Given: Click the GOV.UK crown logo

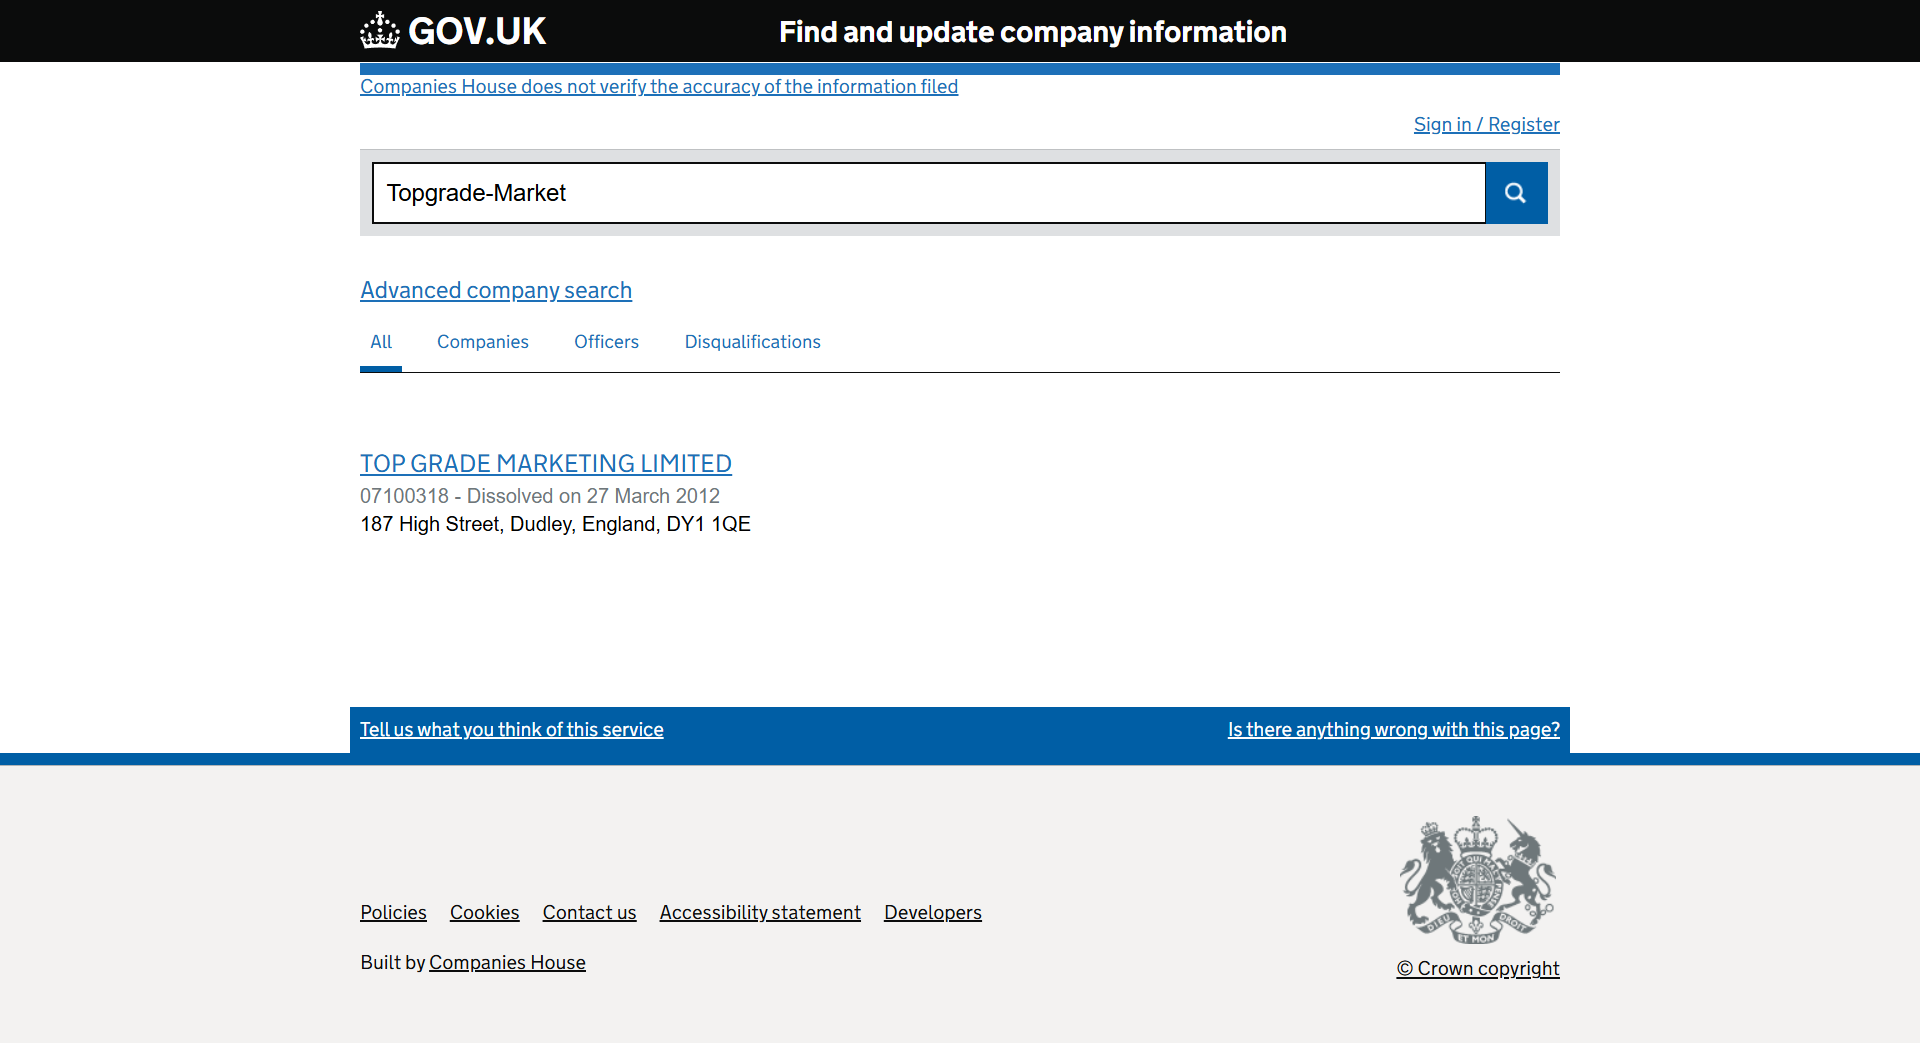Looking at the screenshot, I should (453, 31).
